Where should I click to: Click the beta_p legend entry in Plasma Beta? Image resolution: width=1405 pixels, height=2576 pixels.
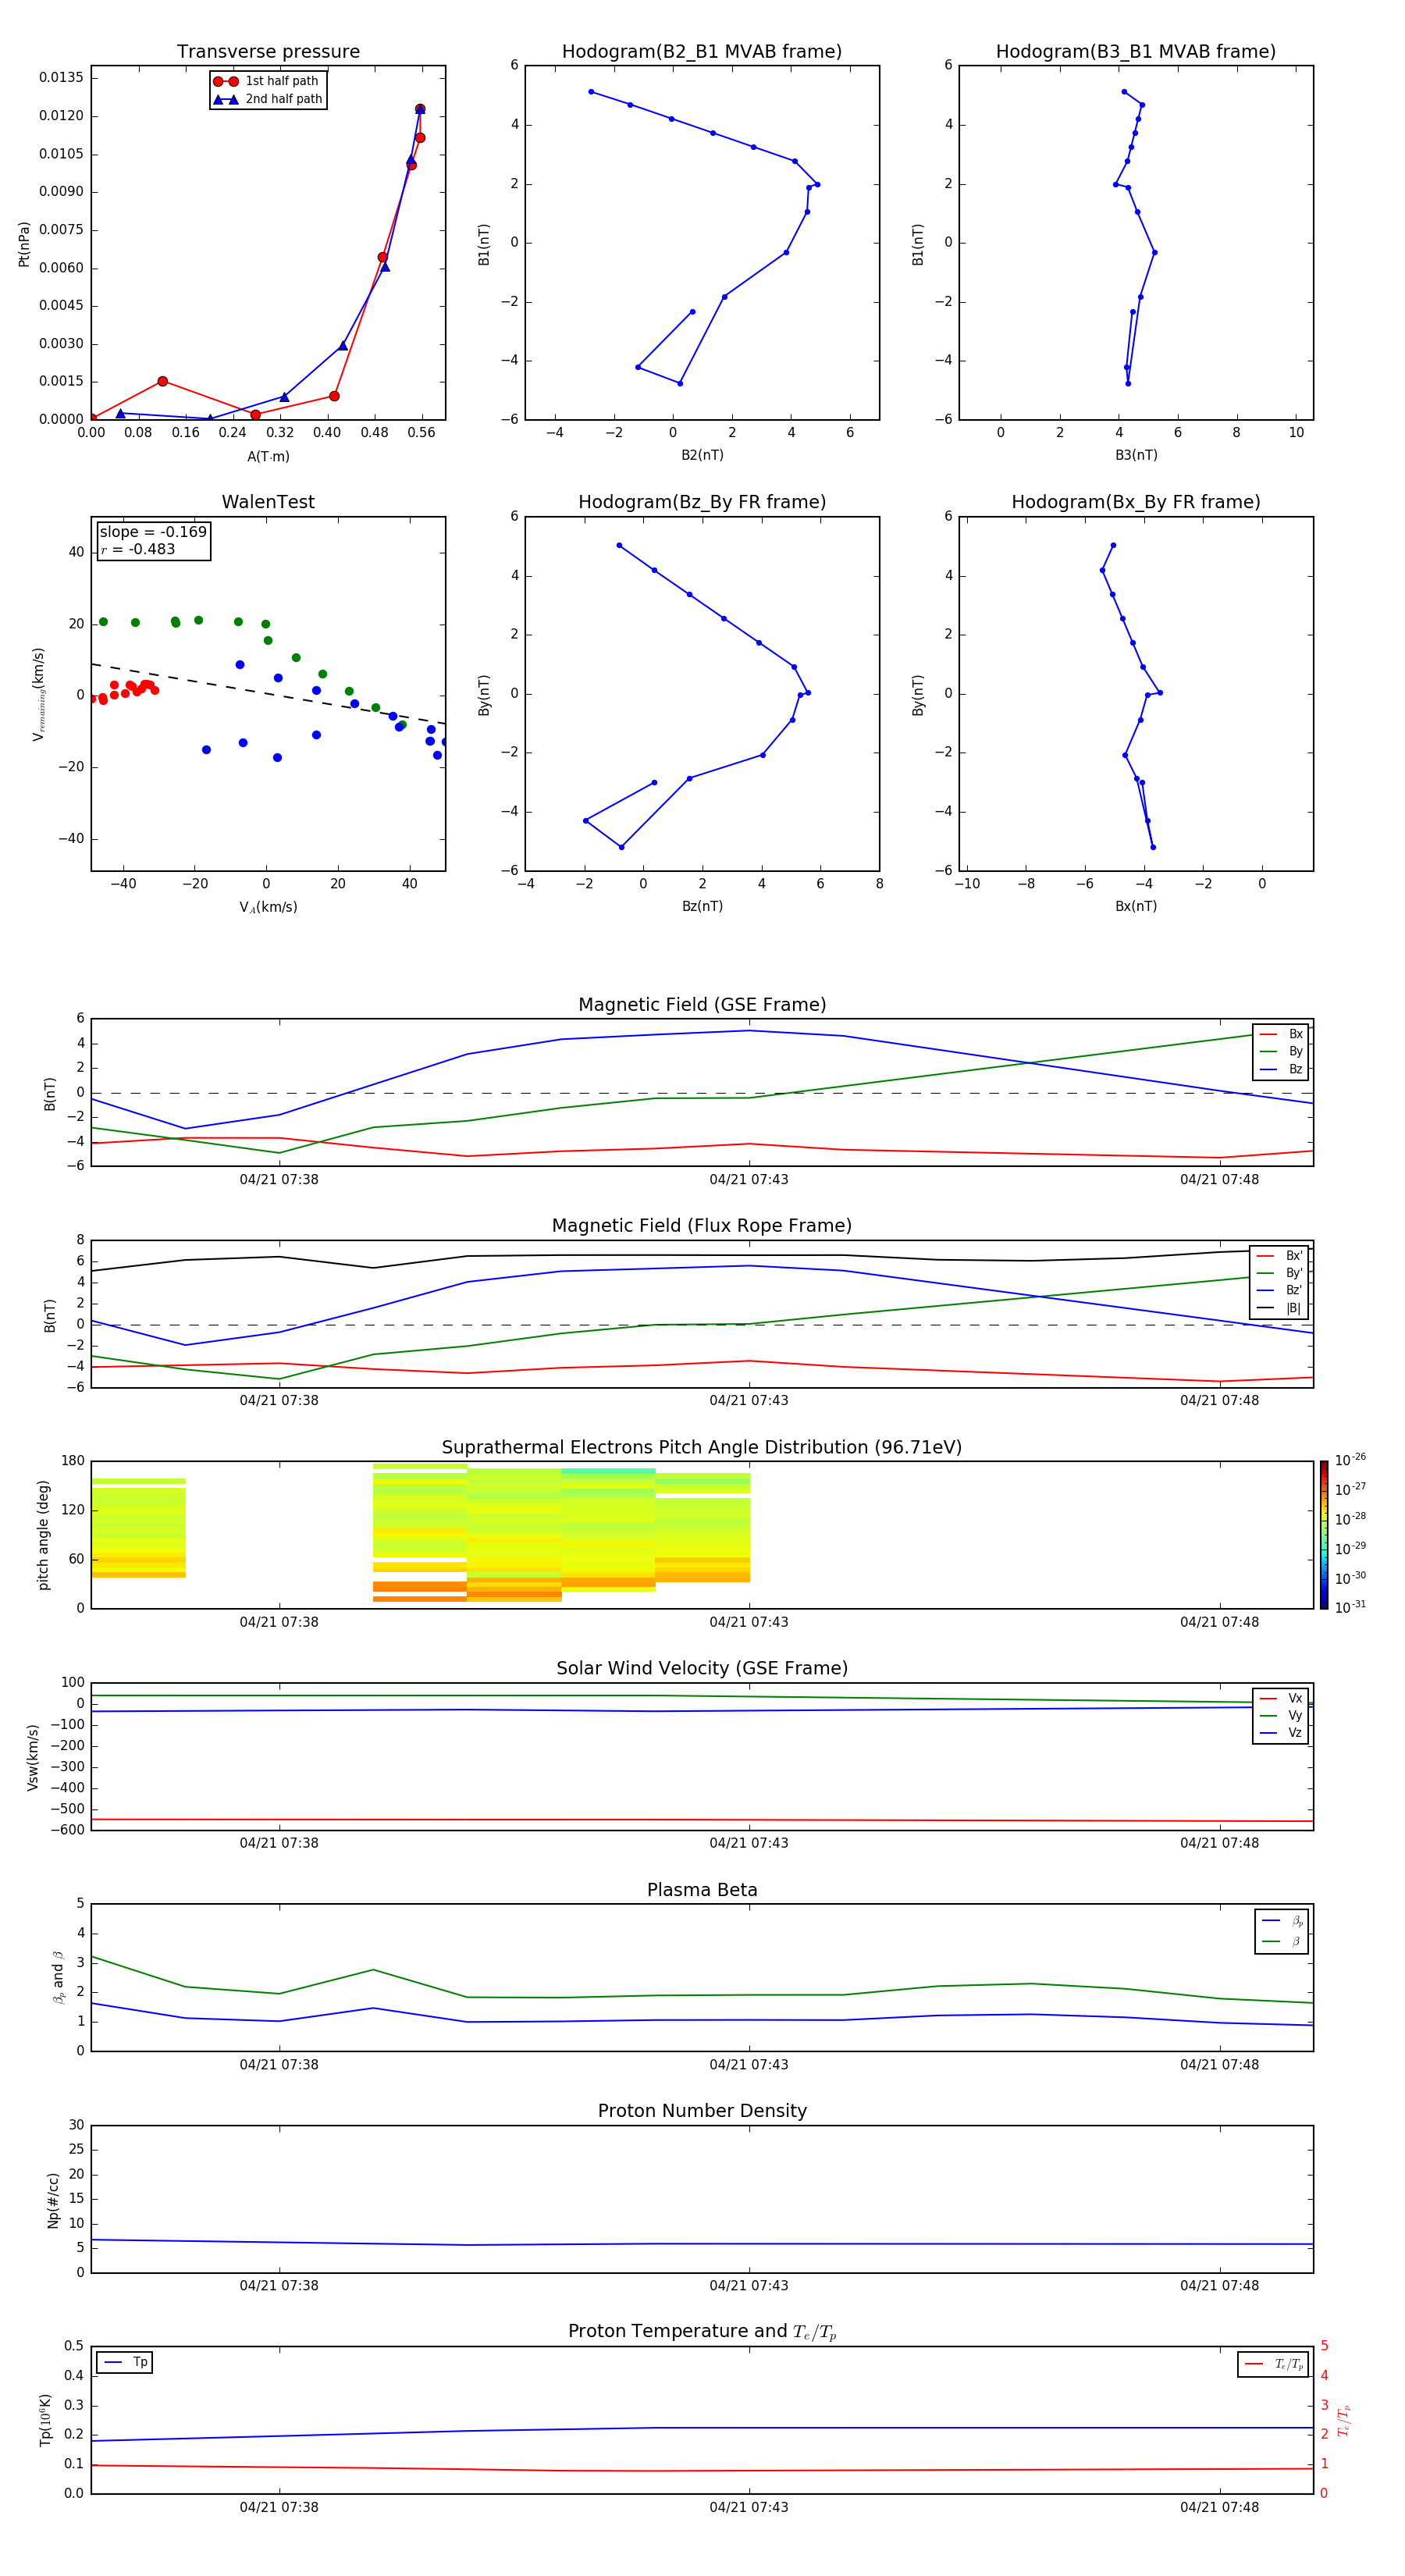1282,1921
